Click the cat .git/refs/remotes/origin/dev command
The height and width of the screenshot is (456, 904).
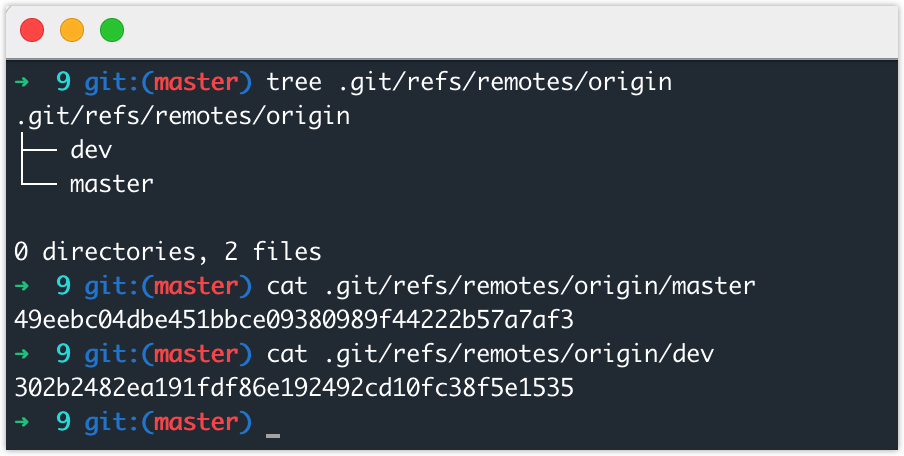tap(491, 355)
